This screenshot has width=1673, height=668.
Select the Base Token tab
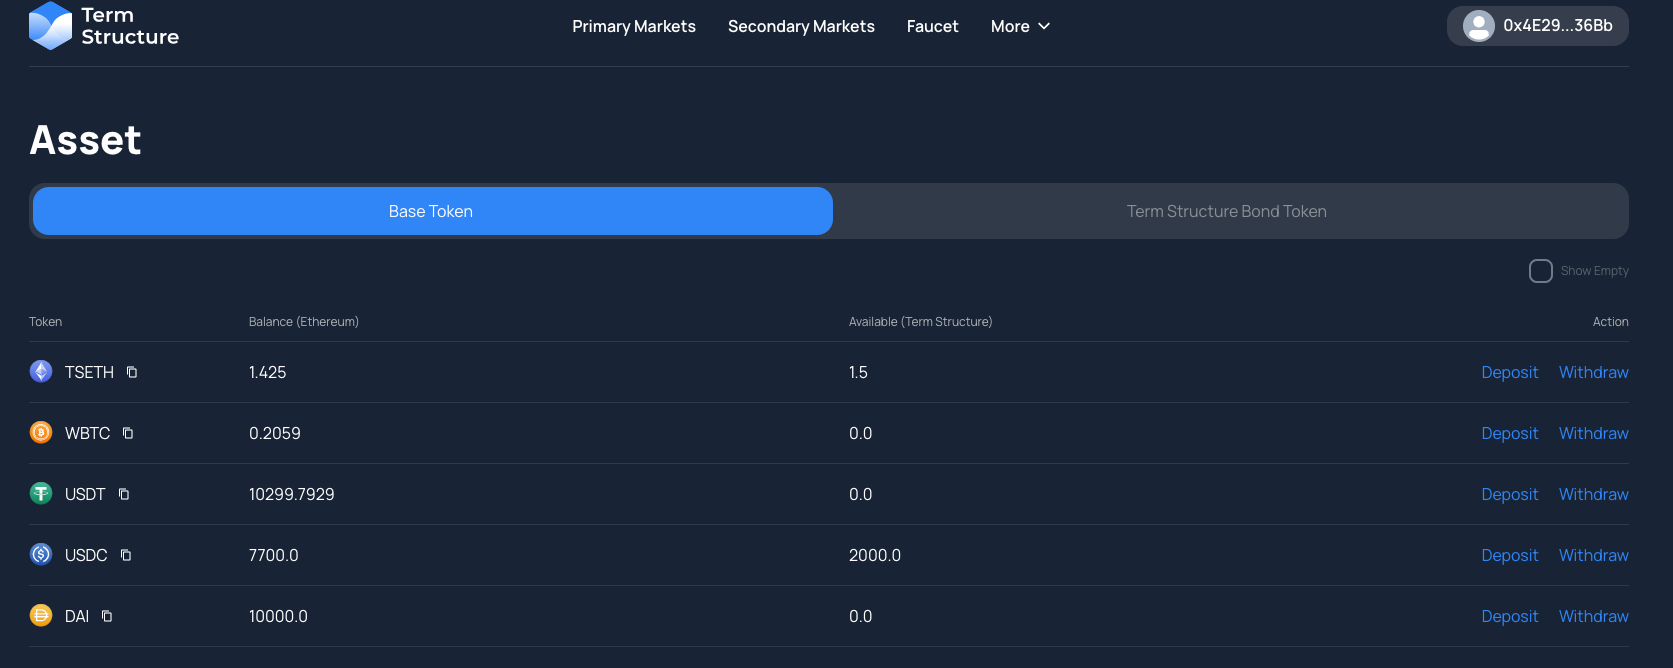[433, 211]
